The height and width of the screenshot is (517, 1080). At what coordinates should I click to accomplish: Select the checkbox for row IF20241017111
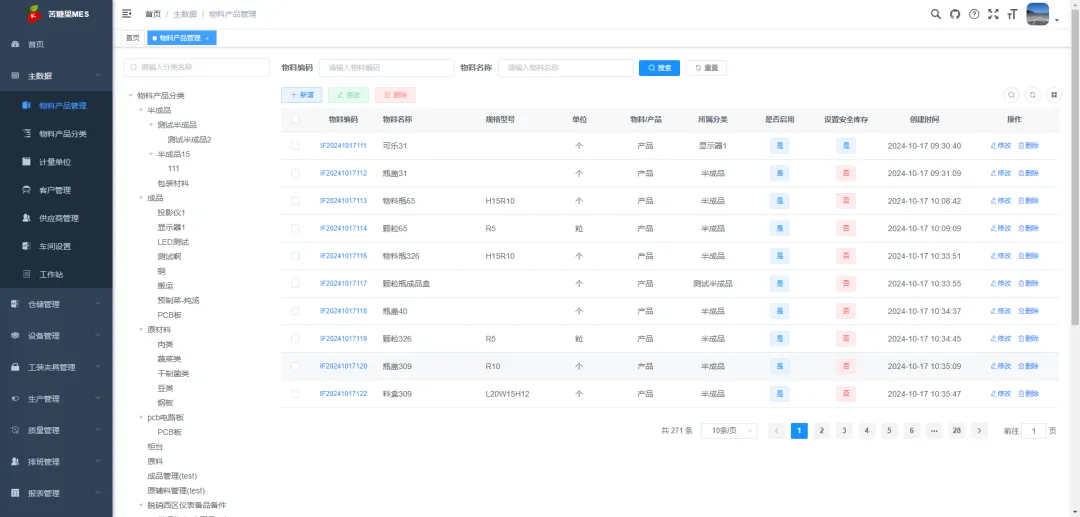(x=295, y=146)
